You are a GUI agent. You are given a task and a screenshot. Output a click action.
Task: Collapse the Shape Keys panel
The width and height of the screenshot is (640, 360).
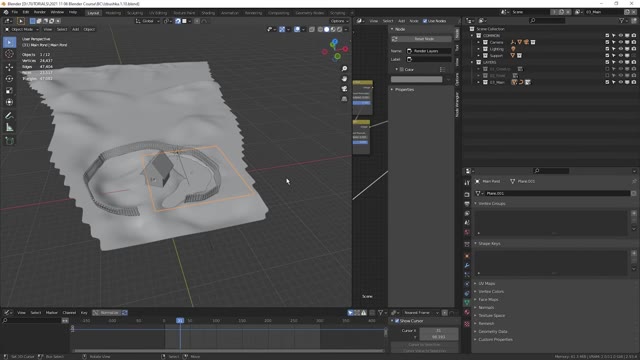click(489, 243)
